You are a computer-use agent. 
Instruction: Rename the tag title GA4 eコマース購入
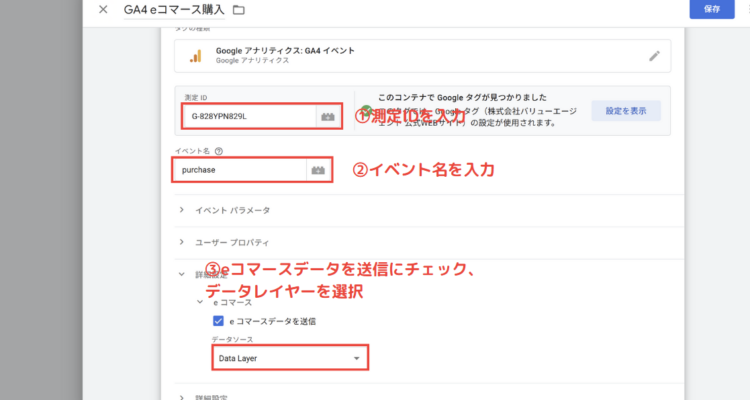174,10
